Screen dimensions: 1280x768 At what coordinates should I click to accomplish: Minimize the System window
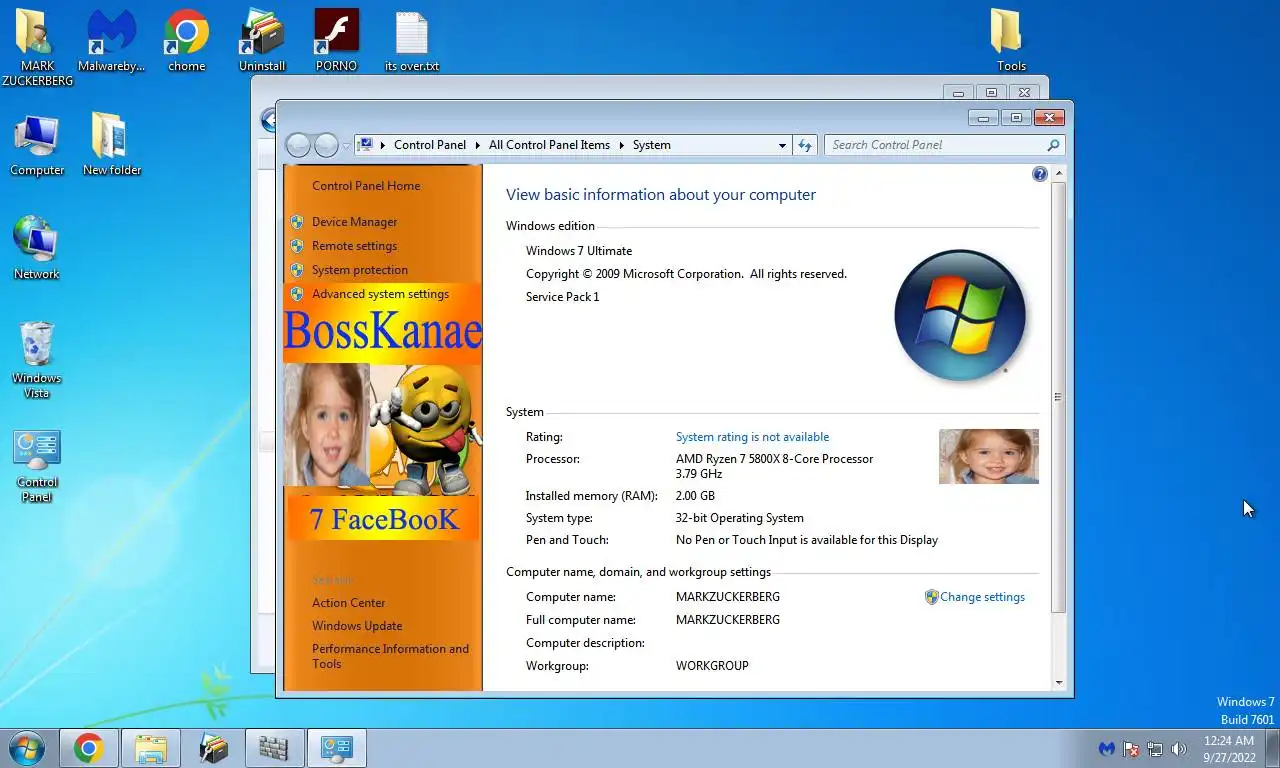click(983, 118)
